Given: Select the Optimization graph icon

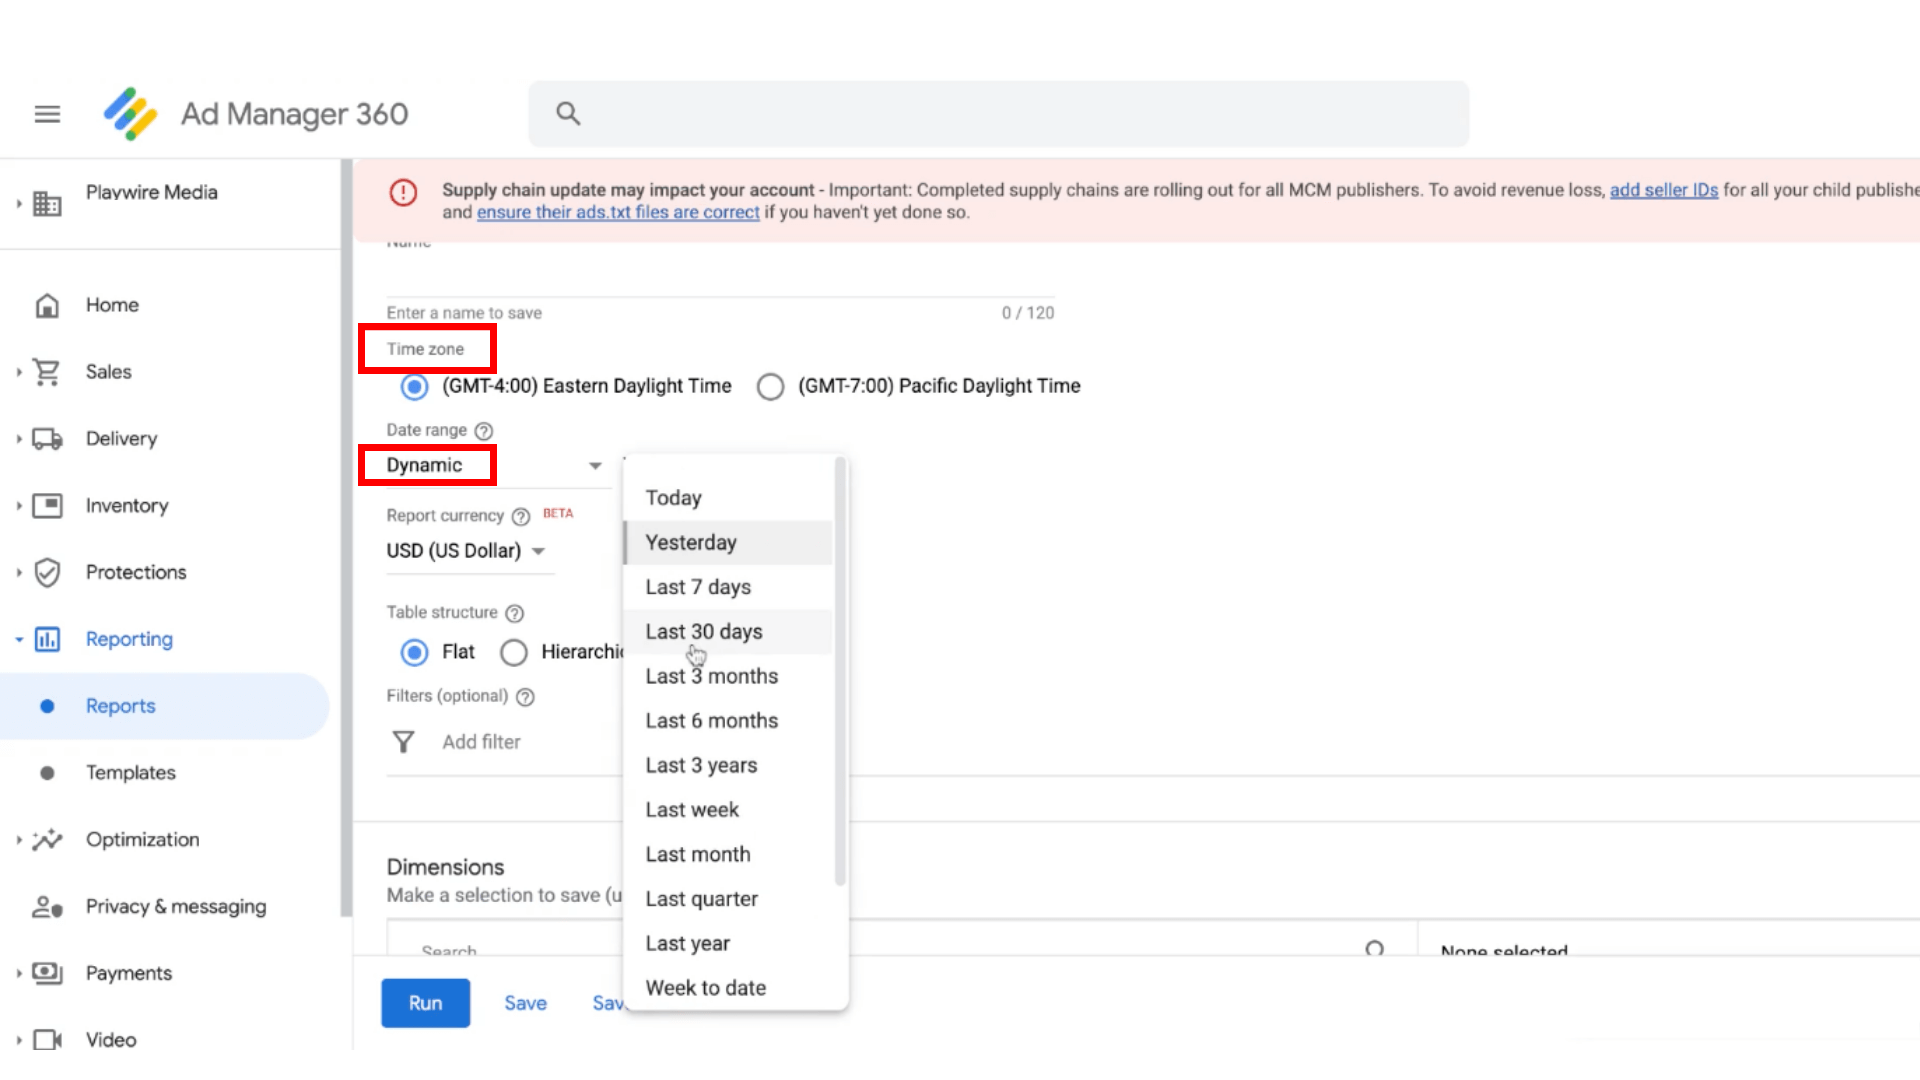Looking at the screenshot, I should tap(47, 840).
